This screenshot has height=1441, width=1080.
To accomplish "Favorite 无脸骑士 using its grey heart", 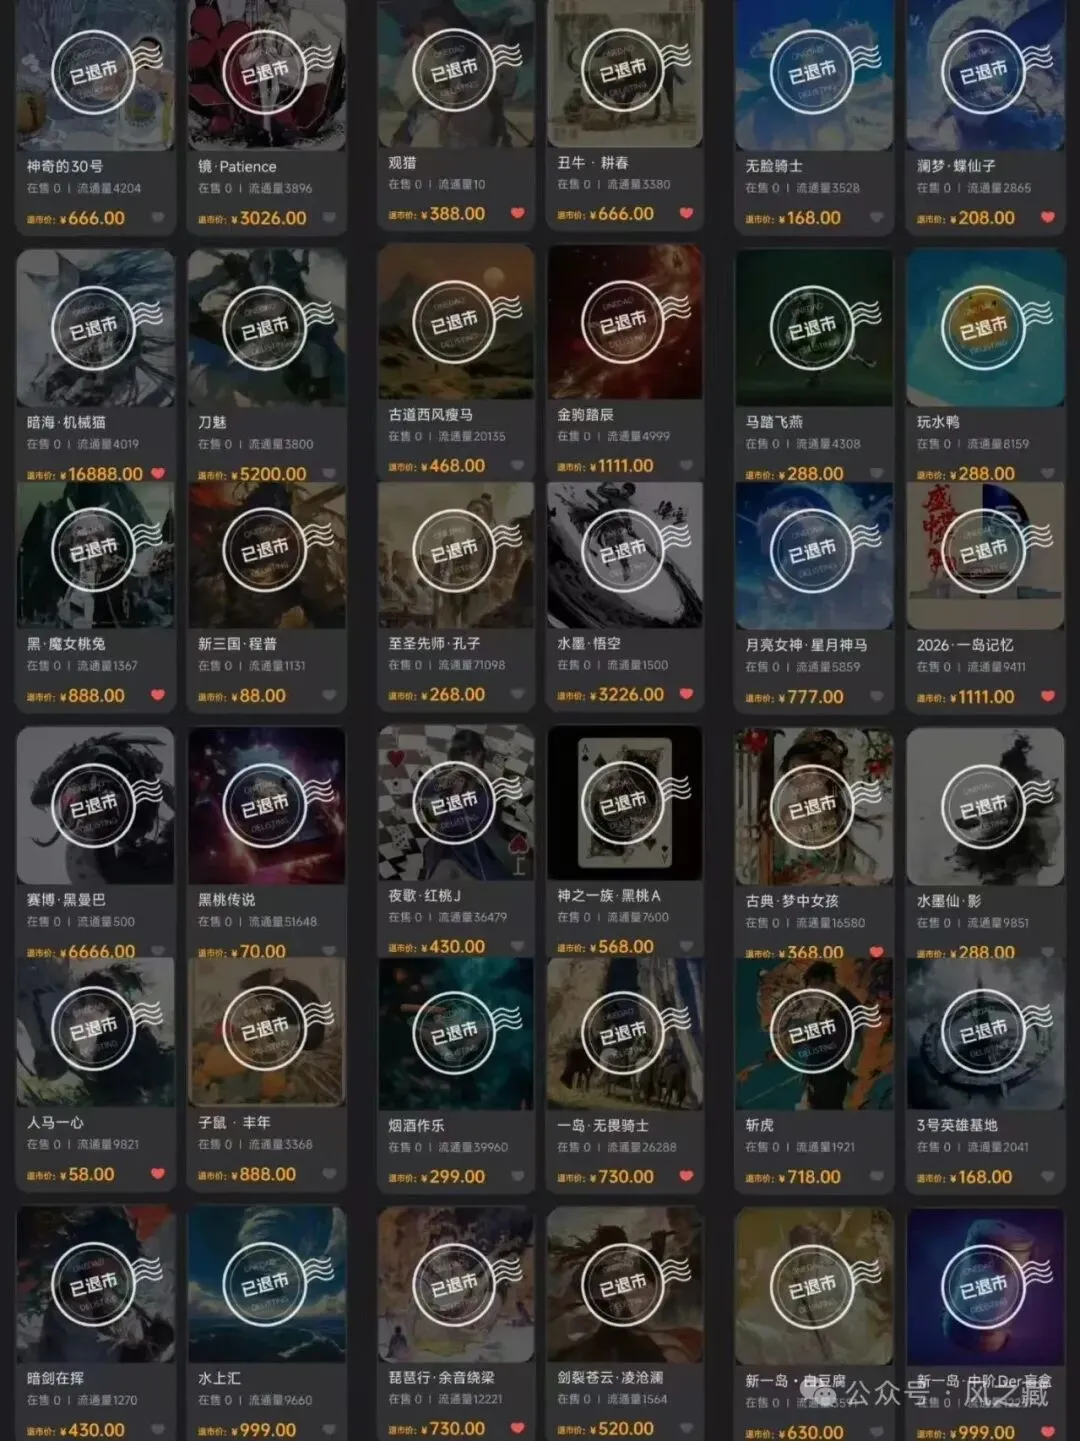I will click(x=877, y=218).
